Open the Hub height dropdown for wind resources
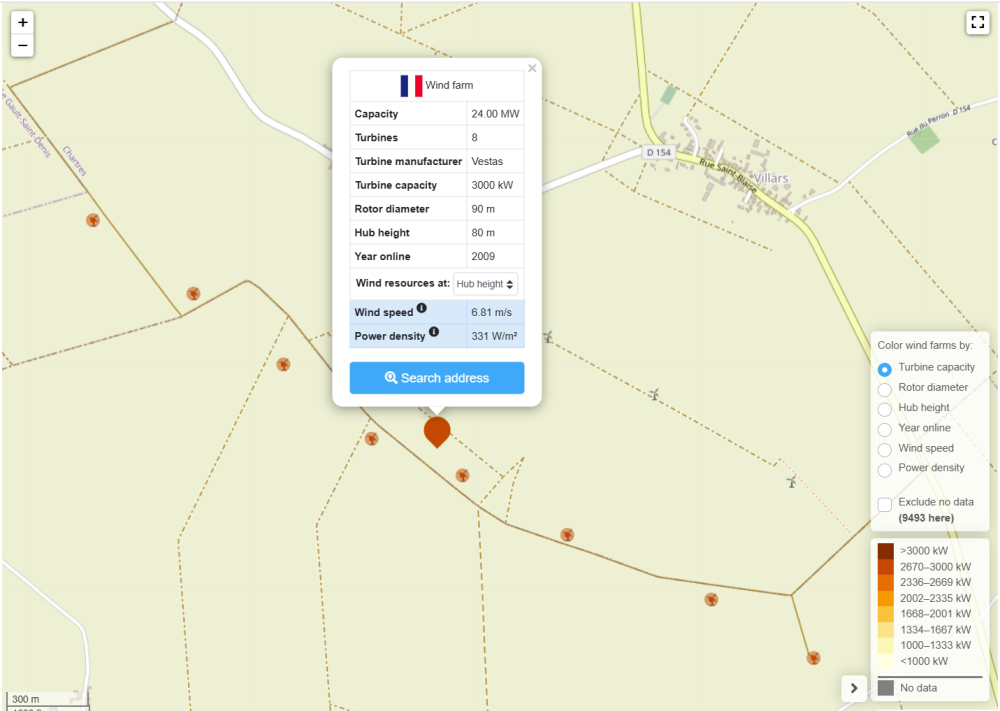Image resolution: width=1000 pixels, height=711 pixels. click(486, 284)
